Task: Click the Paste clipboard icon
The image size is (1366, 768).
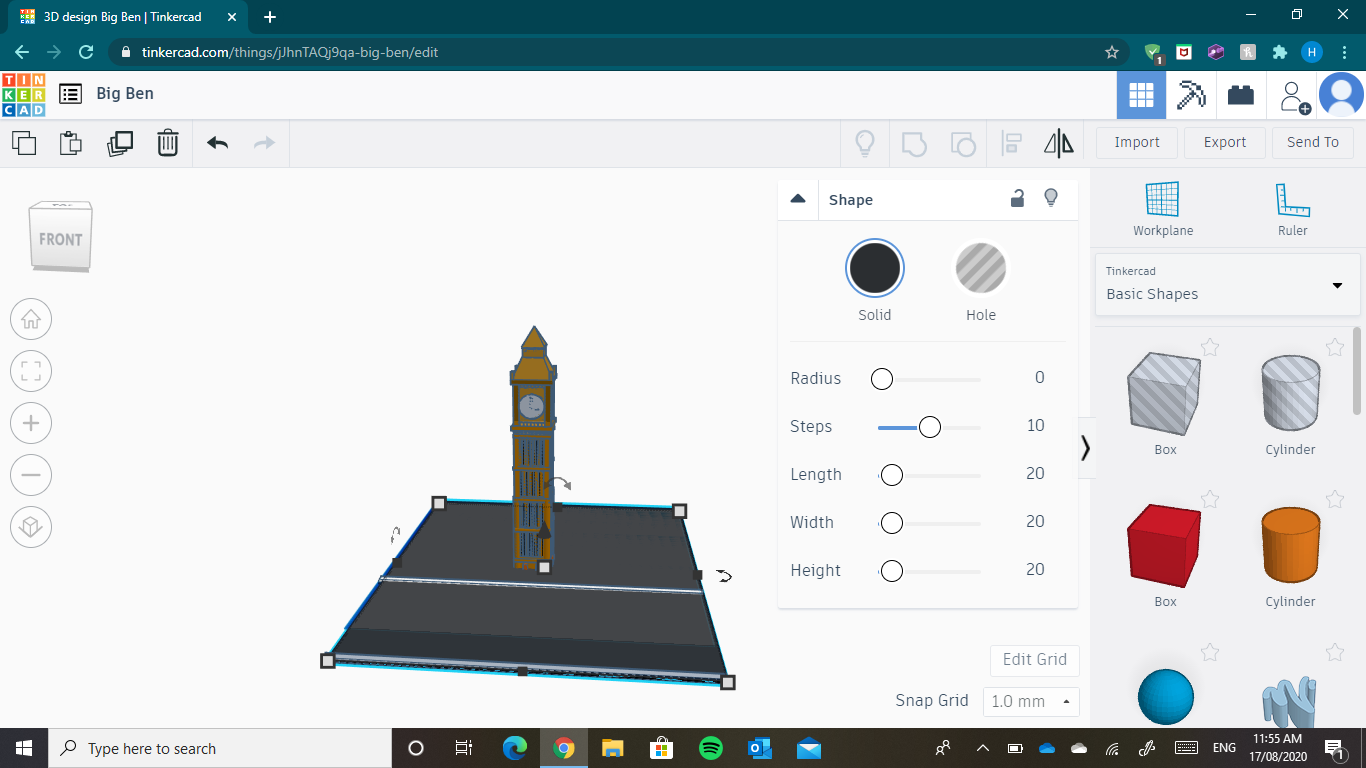Action: tap(71, 143)
